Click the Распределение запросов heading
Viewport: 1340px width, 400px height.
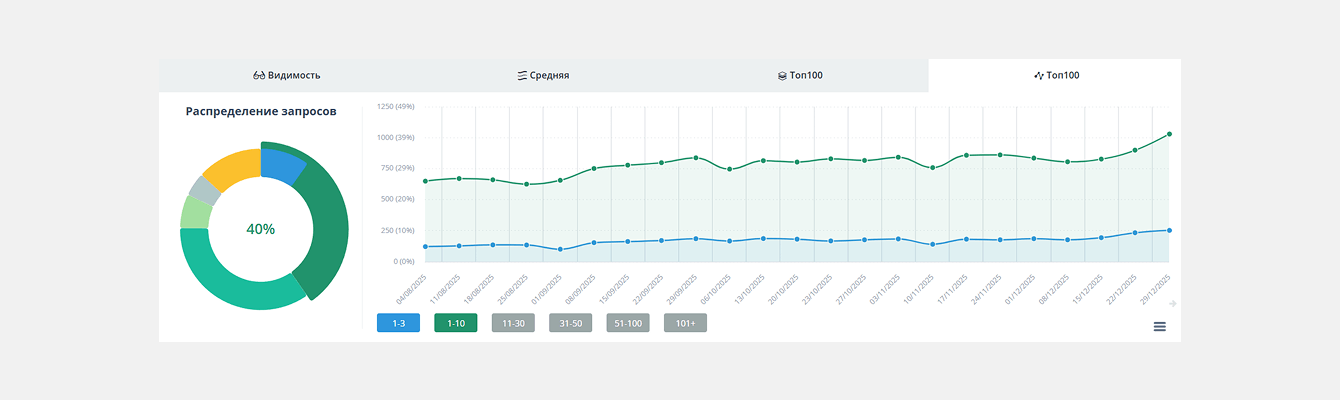pos(261,111)
